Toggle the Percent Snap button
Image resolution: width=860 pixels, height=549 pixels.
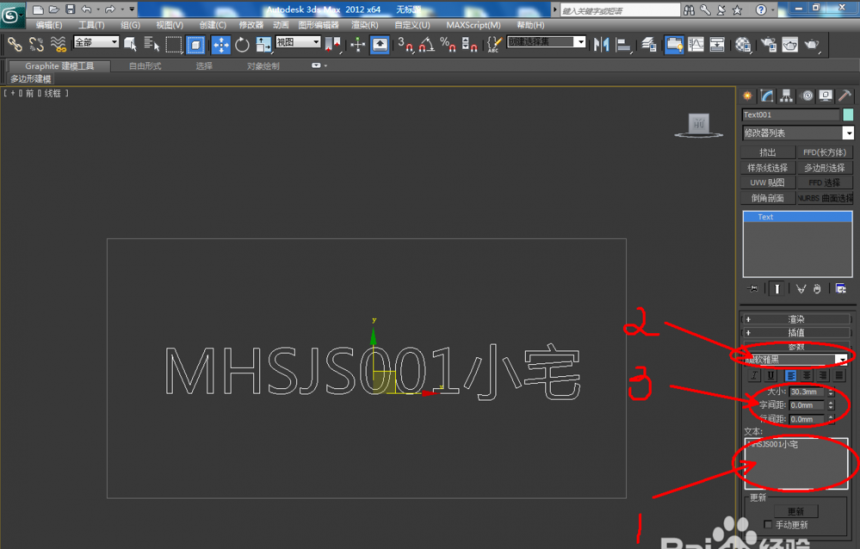(448, 44)
